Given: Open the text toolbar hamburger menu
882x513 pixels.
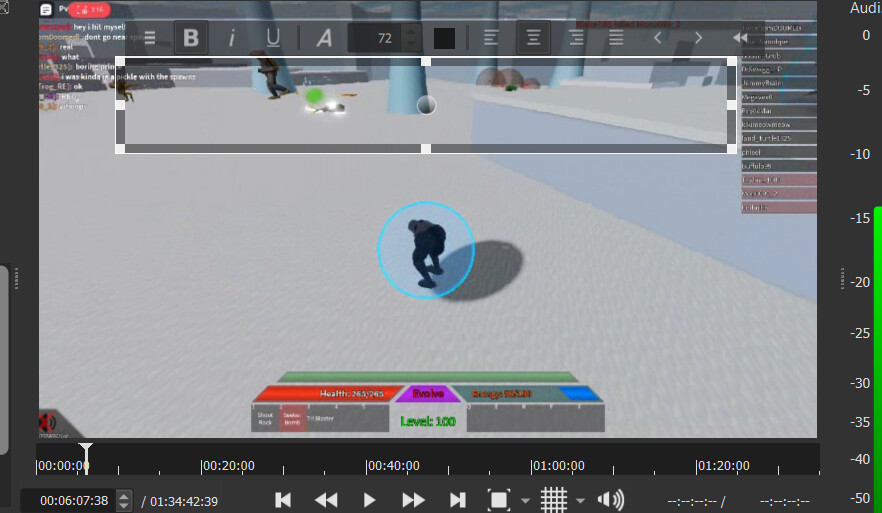Looking at the screenshot, I should click(x=150, y=38).
